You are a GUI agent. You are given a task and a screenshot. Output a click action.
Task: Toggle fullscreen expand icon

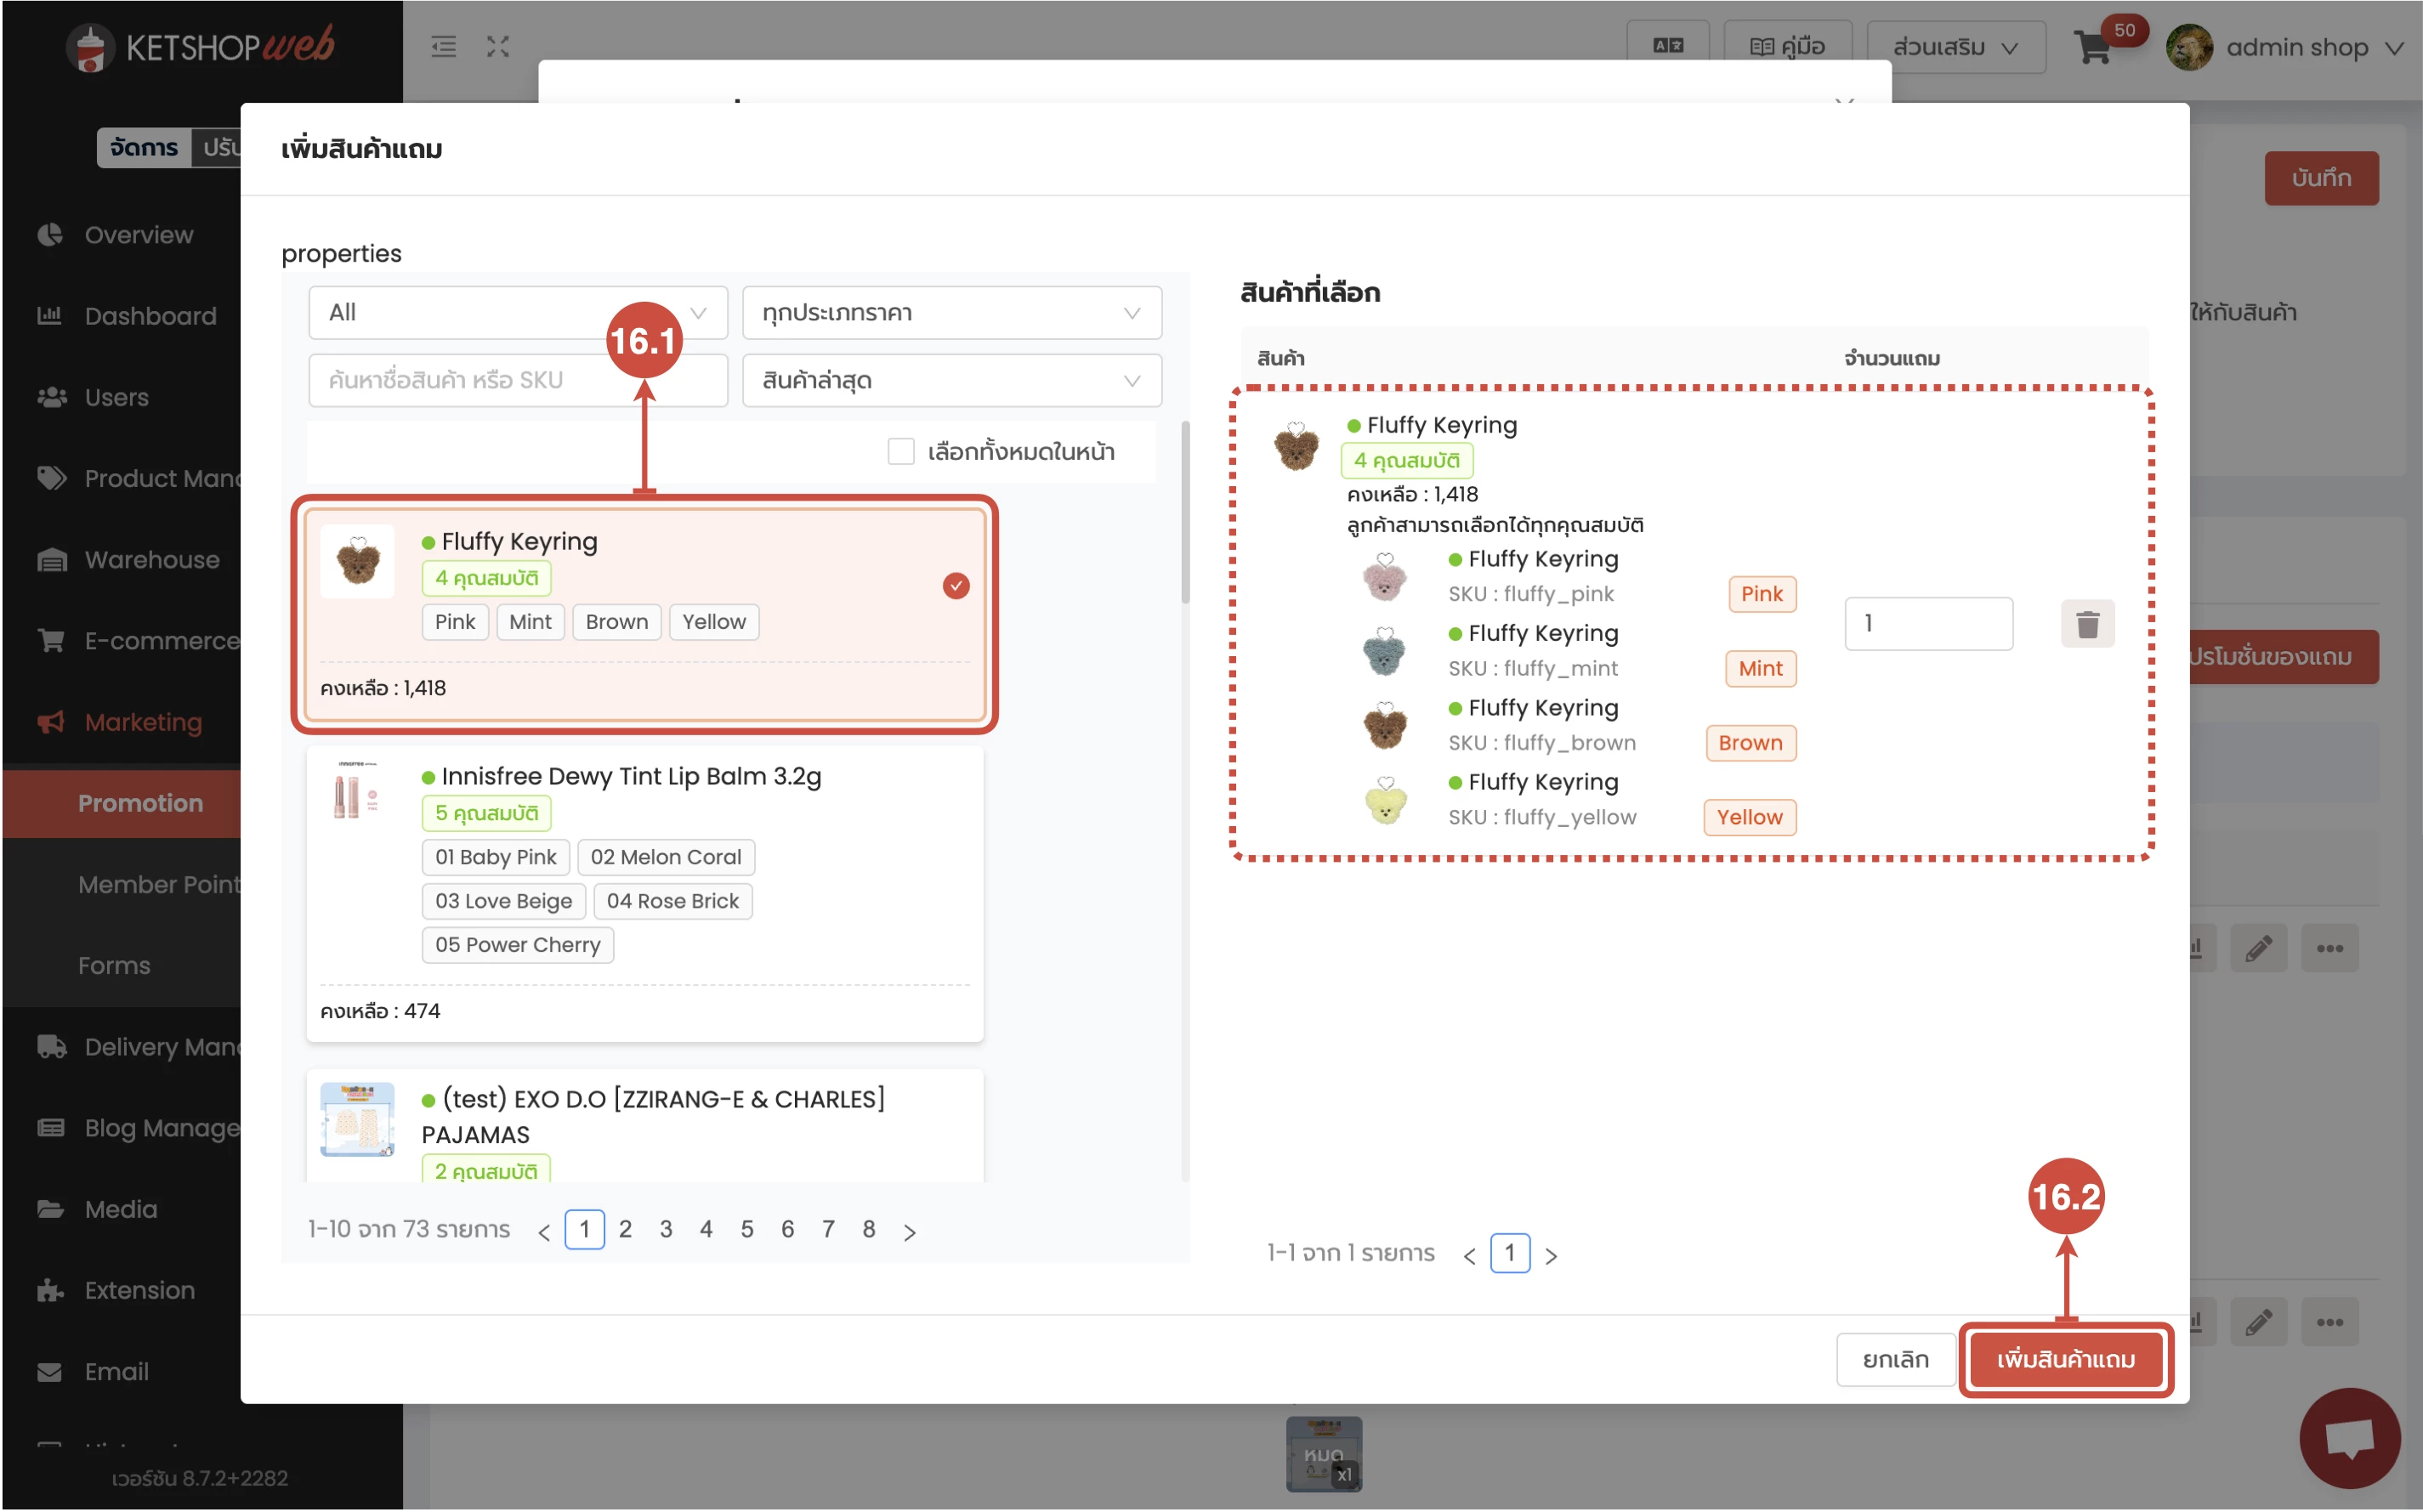tap(498, 46)
